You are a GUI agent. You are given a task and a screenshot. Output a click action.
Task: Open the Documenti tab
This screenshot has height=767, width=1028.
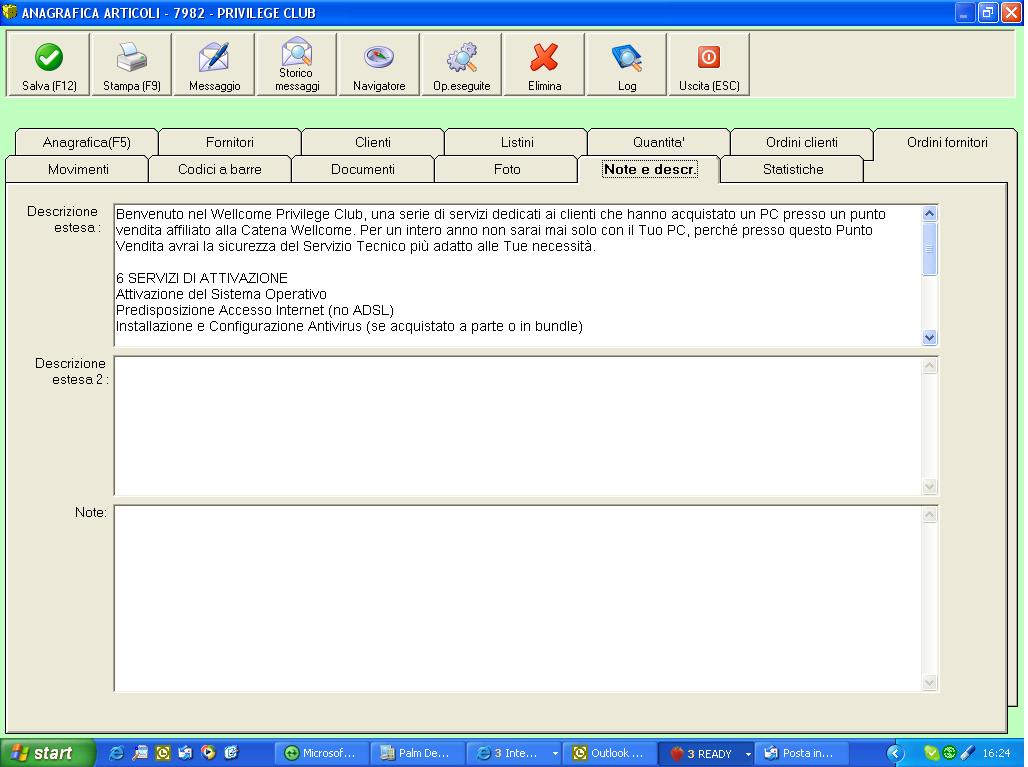363,169
